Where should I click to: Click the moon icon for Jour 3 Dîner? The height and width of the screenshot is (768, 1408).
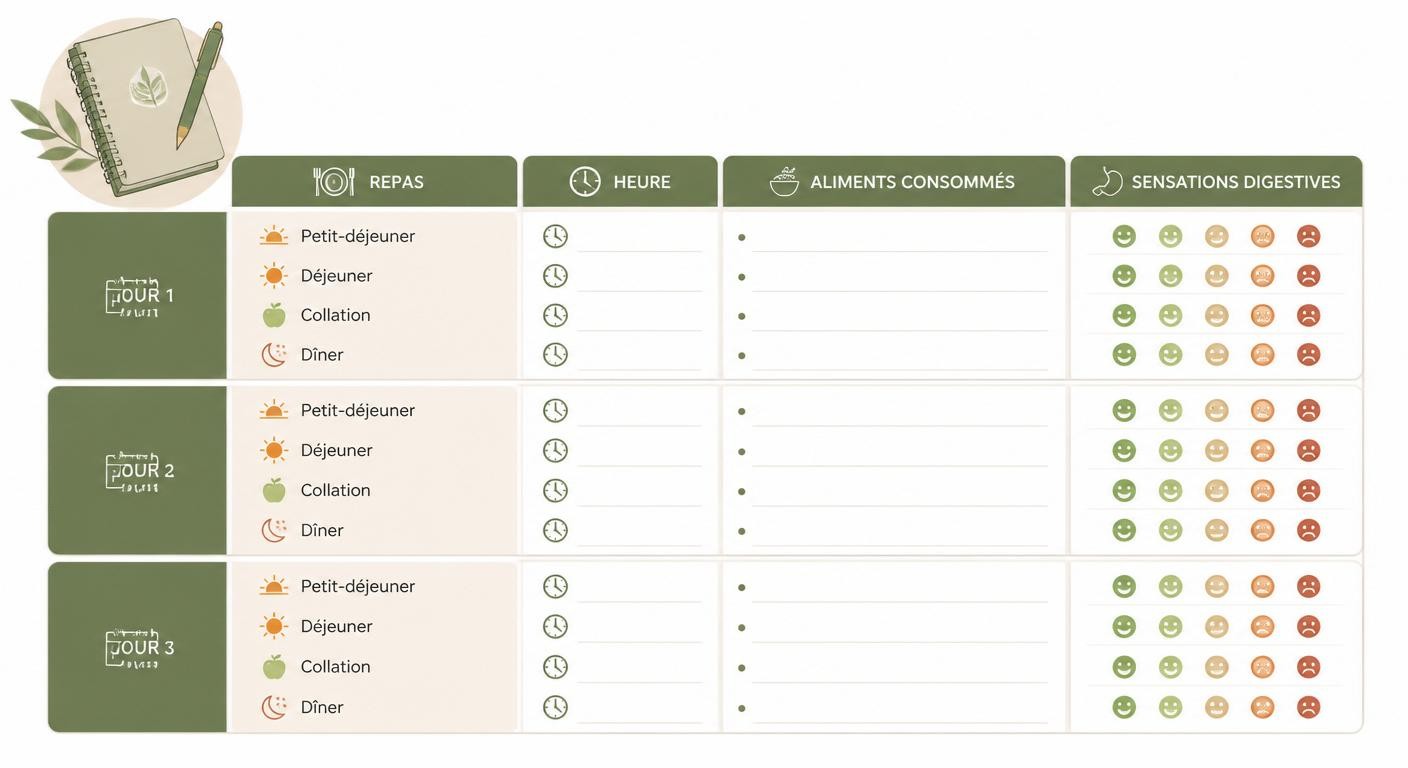tap(274, 707)
